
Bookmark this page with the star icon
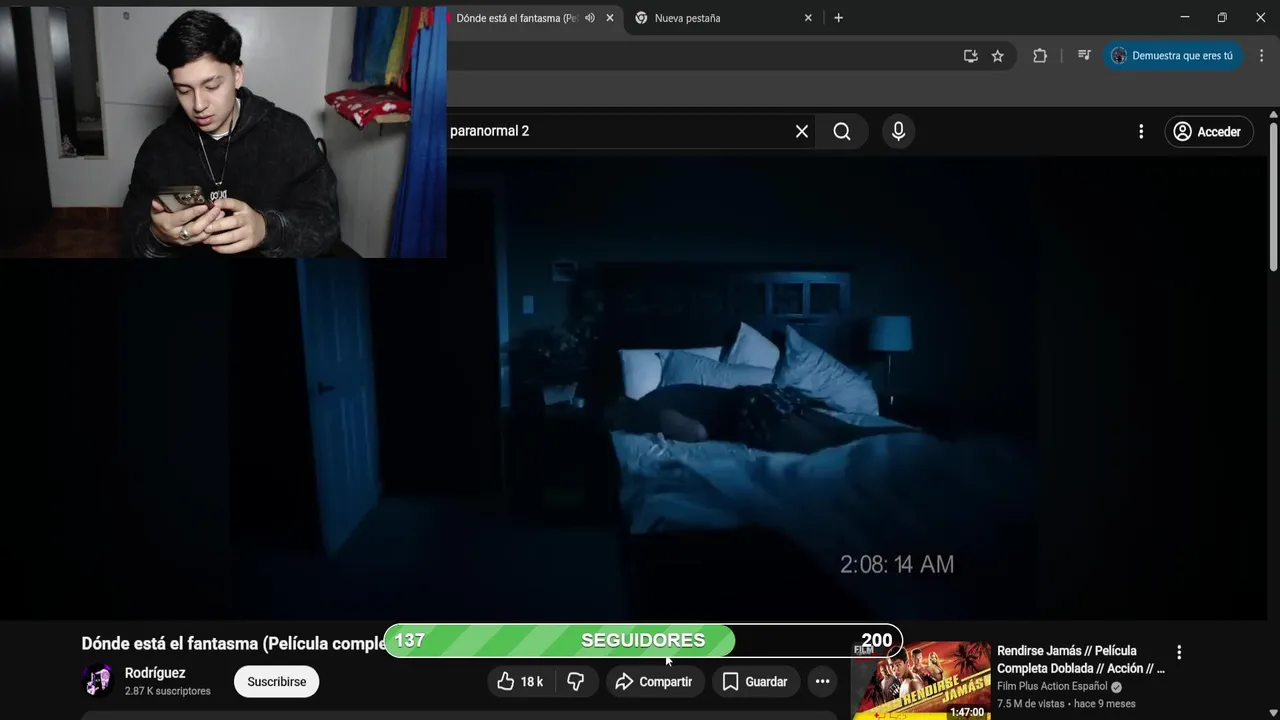click(x=997, y=56)
